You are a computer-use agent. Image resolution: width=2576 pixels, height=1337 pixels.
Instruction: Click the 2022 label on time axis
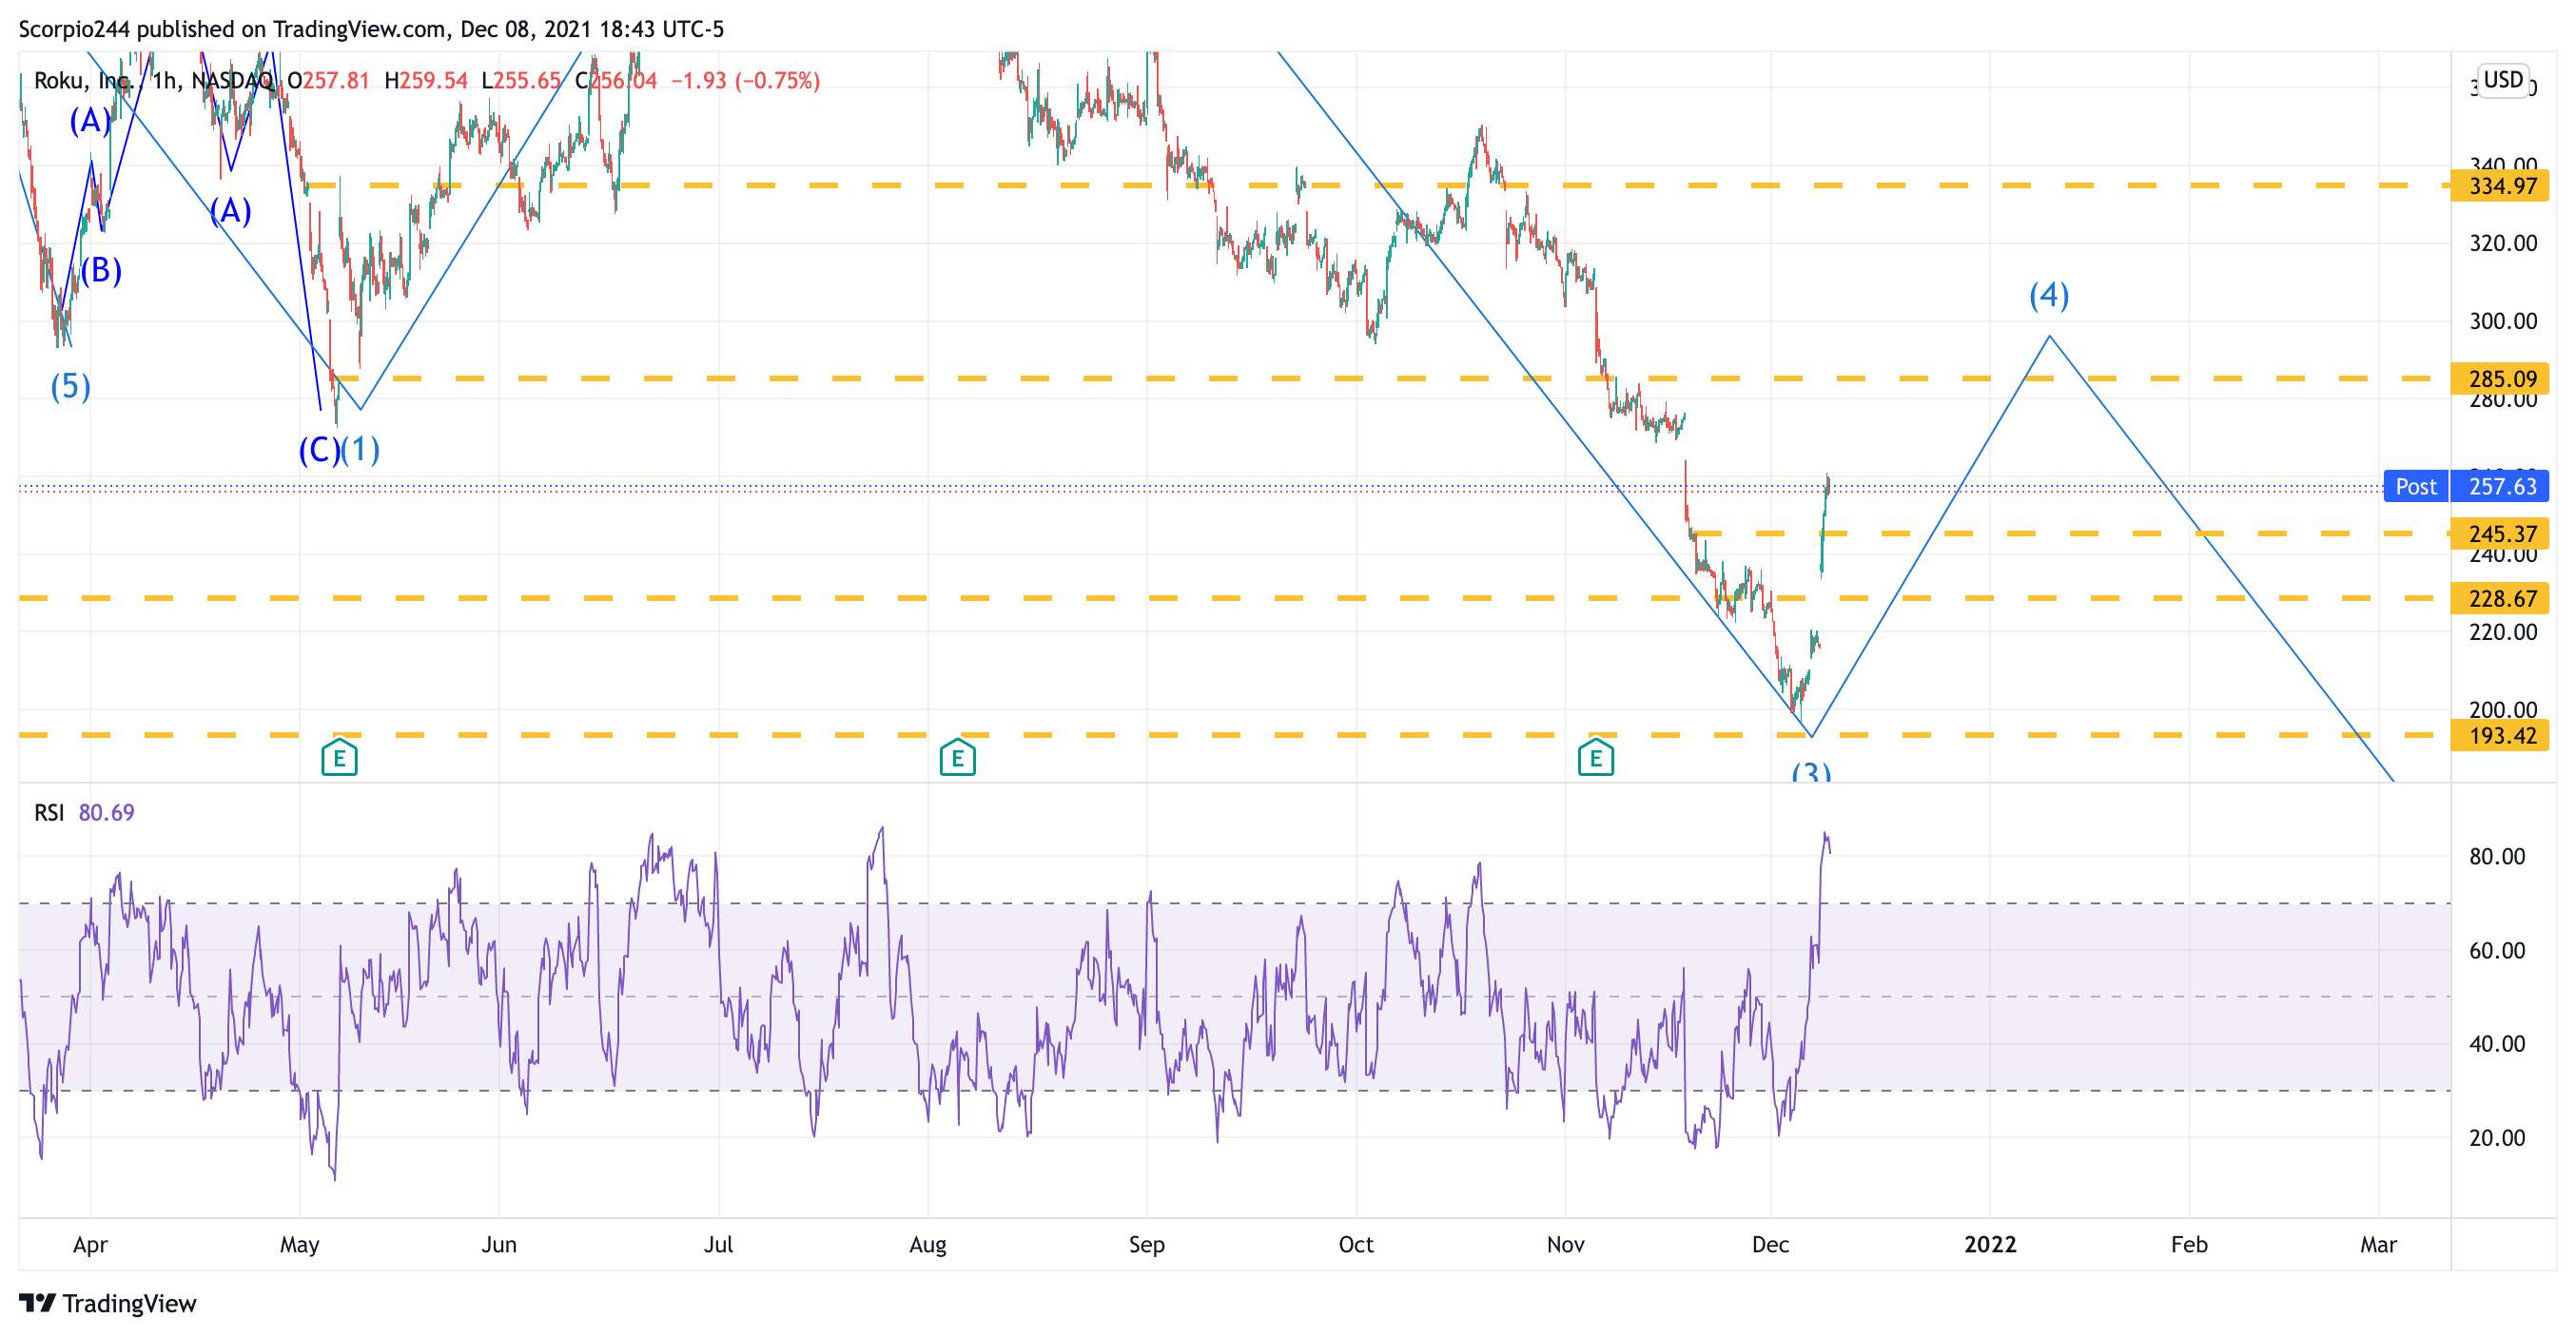pos(1989,1244)
